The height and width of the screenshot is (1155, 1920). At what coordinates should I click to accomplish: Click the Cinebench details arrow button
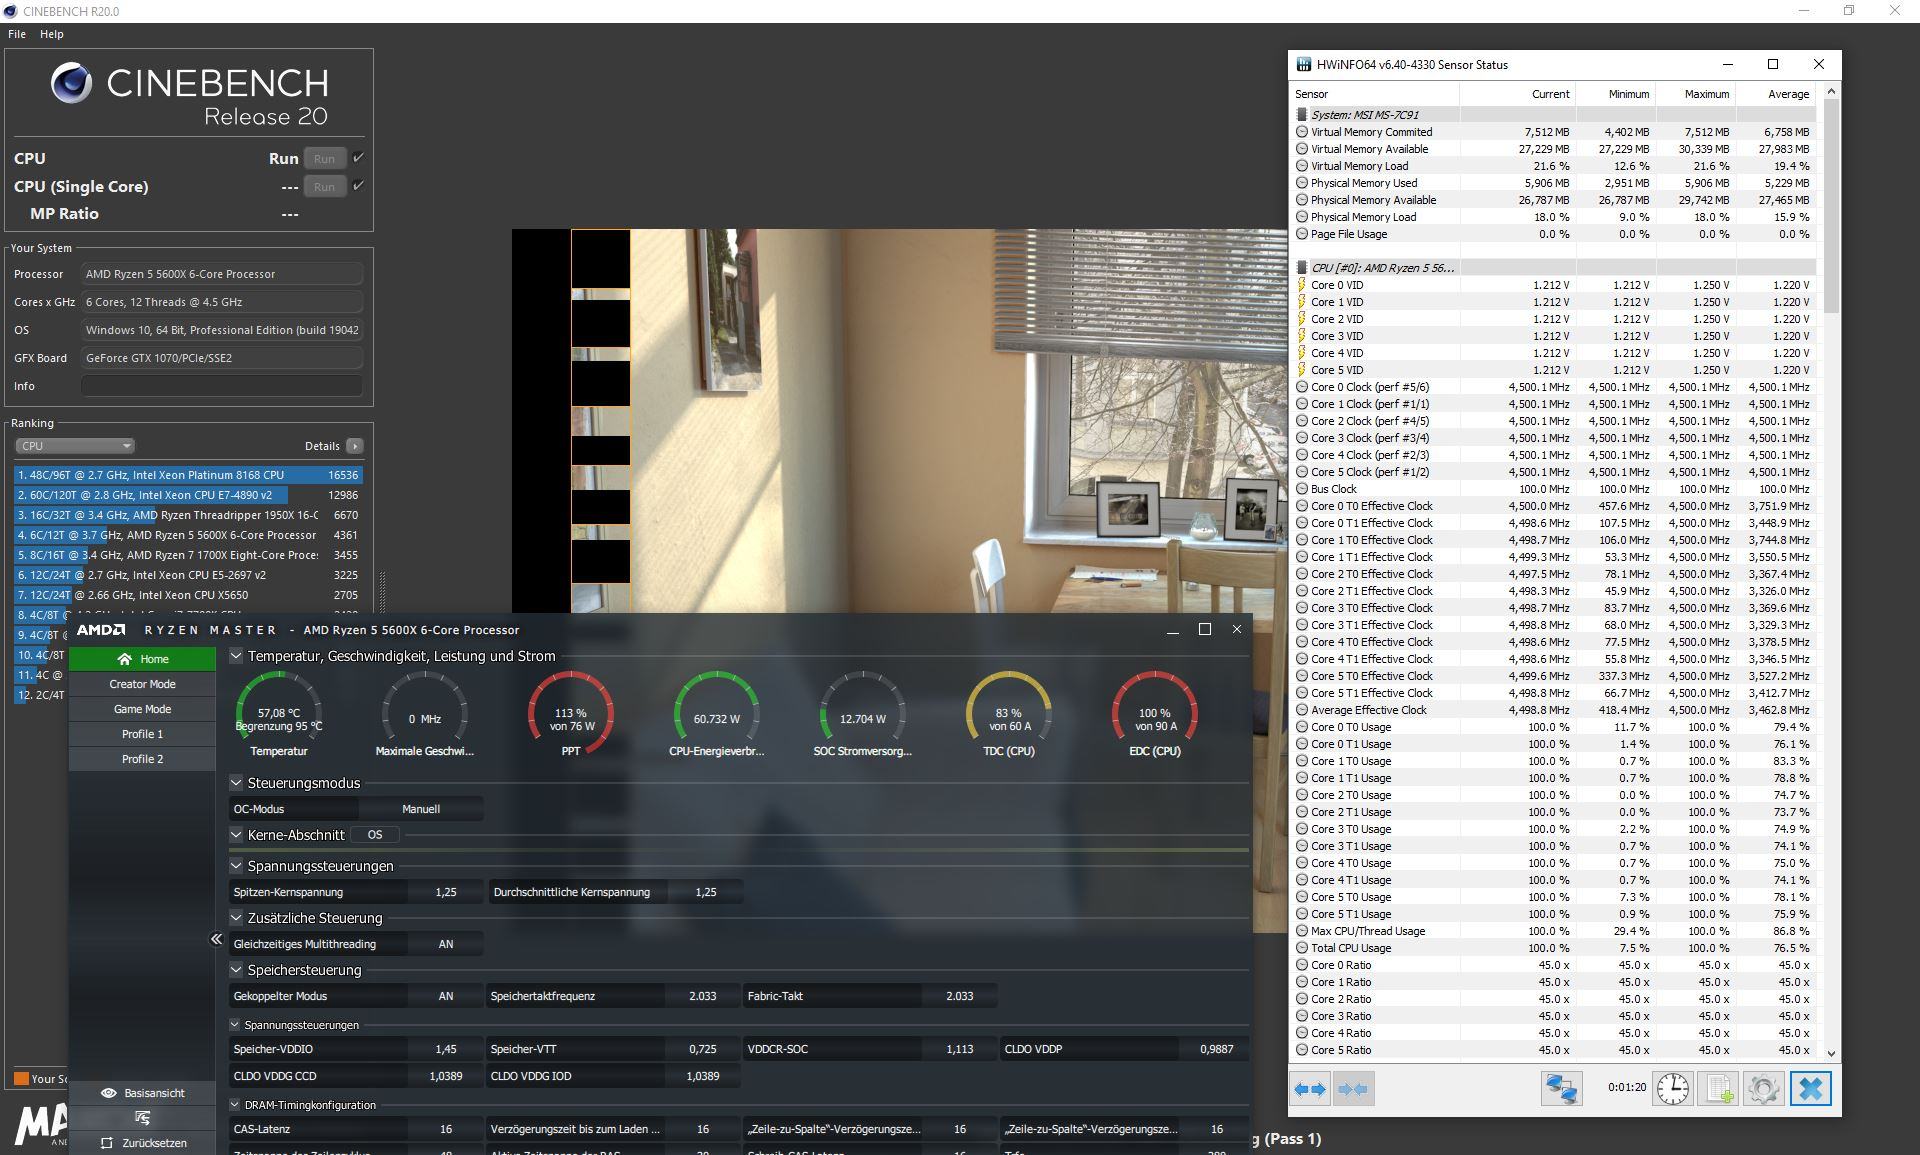pyautogui.click(x=355, y=446)
